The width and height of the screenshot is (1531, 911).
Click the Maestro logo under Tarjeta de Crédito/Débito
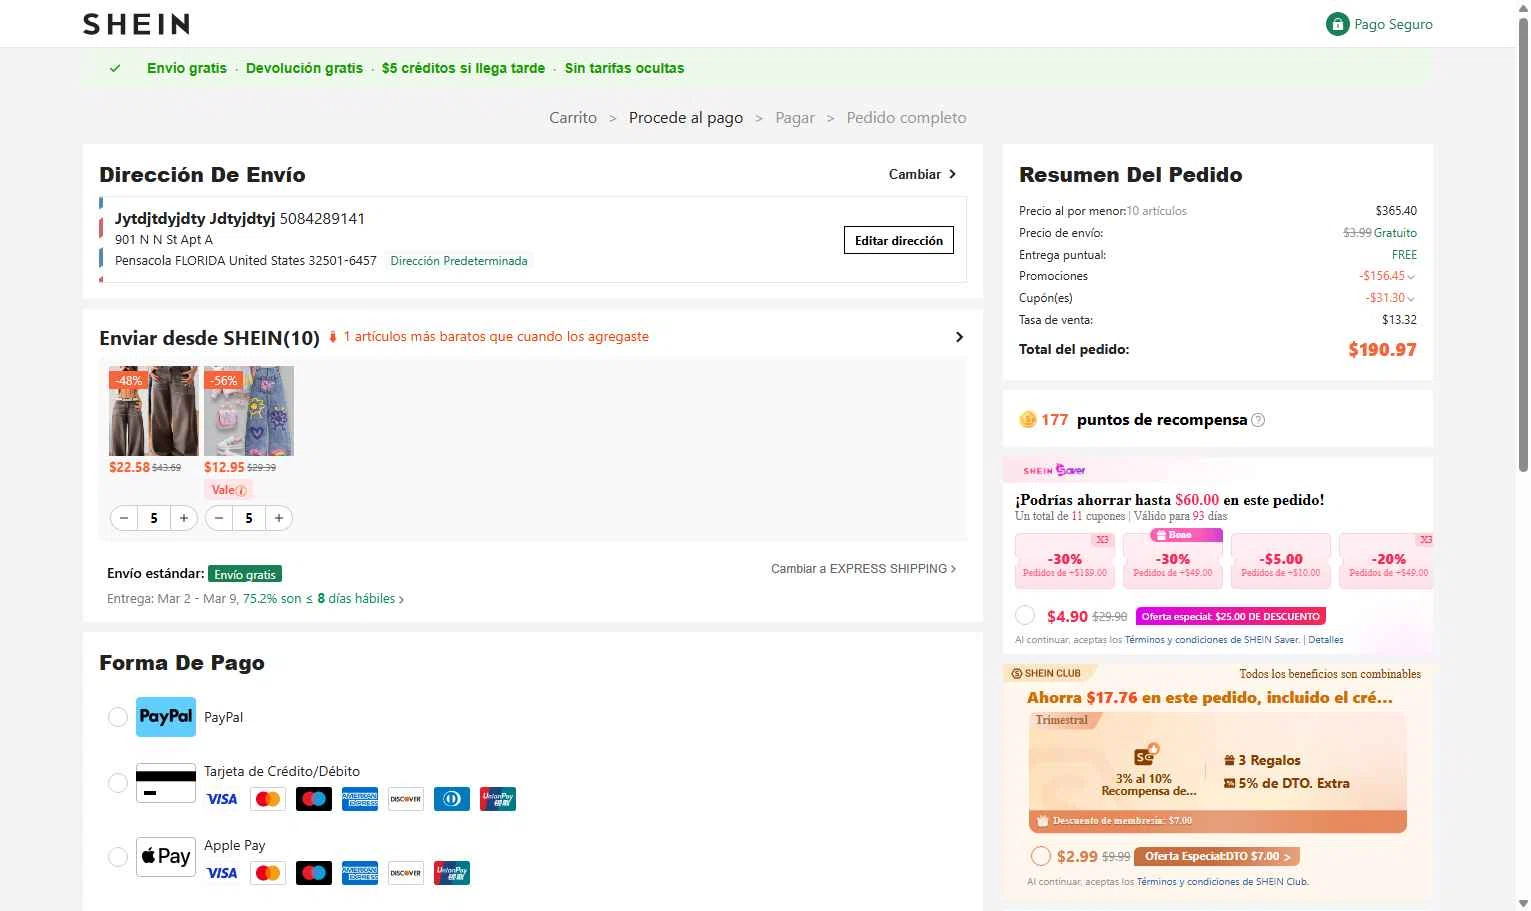coord(314,799)
